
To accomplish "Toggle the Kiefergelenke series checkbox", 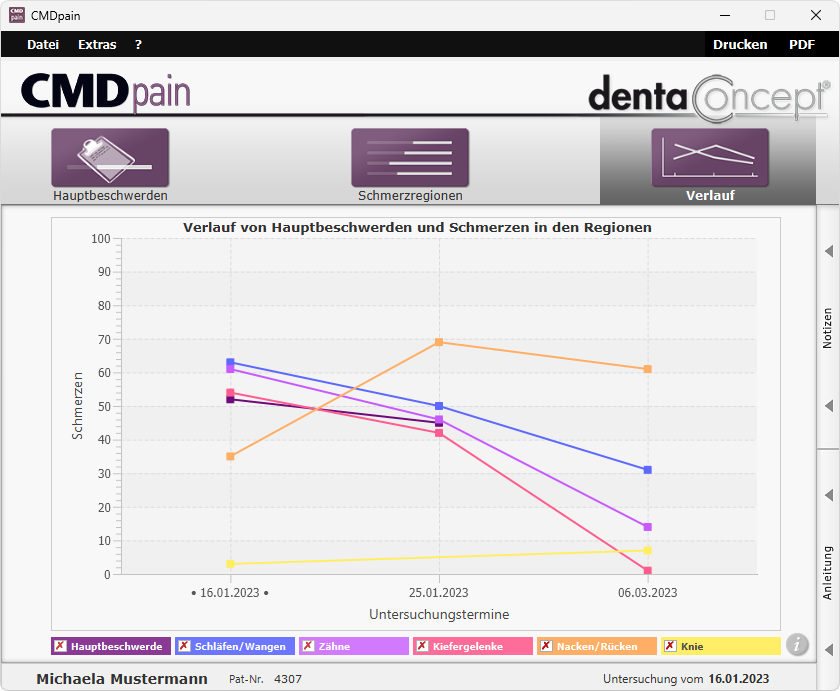I will point(422,646).
